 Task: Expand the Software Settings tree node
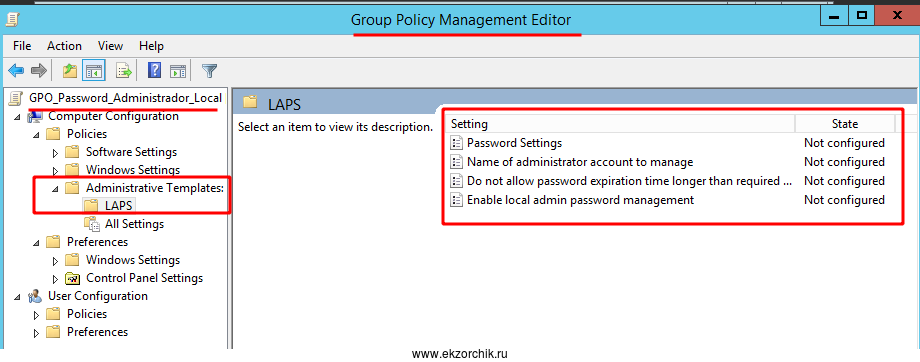coord(56,153)
